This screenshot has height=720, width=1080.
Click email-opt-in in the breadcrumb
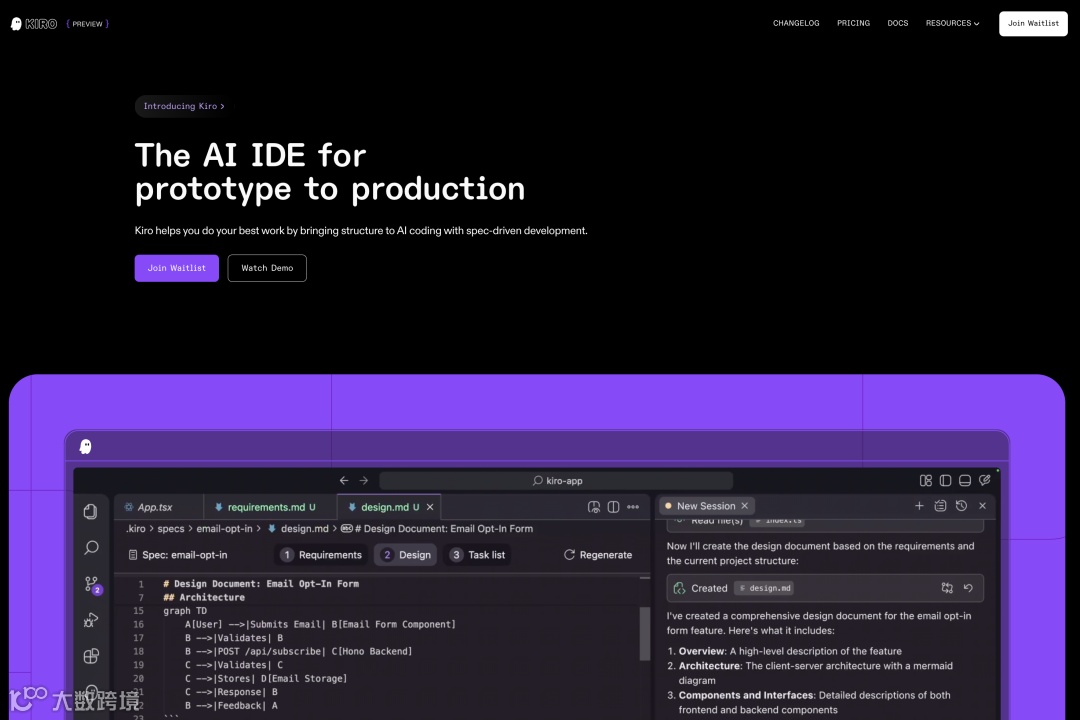coord(225,528)
